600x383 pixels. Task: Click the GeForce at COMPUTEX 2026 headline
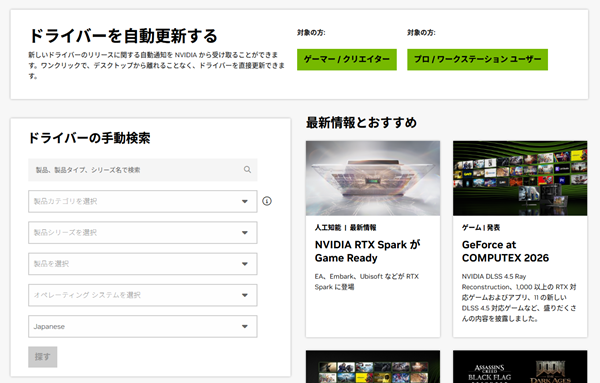click(x=505, y=251)
